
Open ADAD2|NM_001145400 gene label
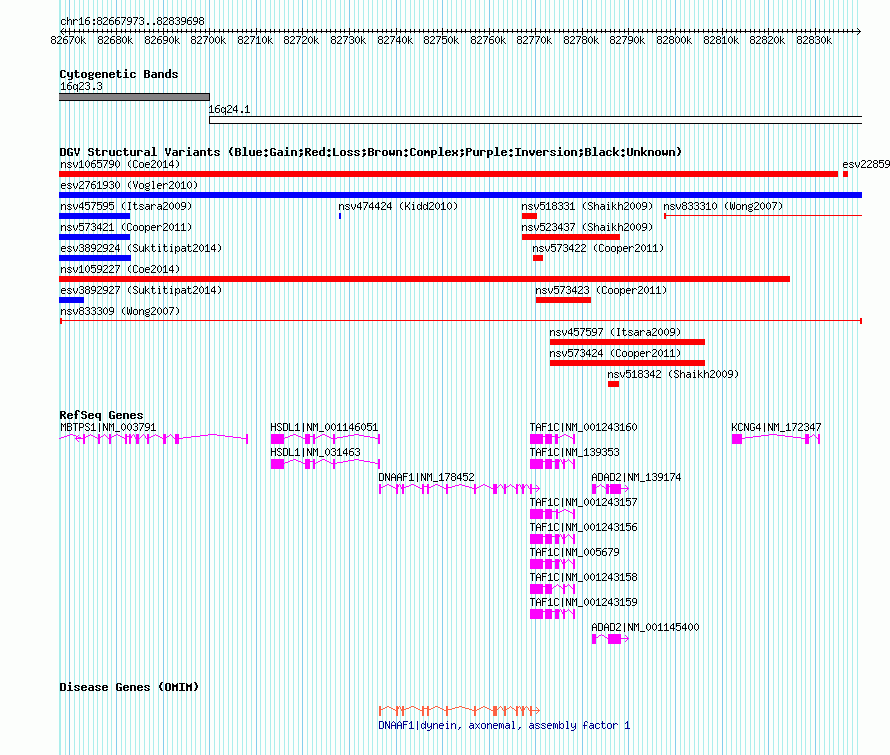click(645, 627)
